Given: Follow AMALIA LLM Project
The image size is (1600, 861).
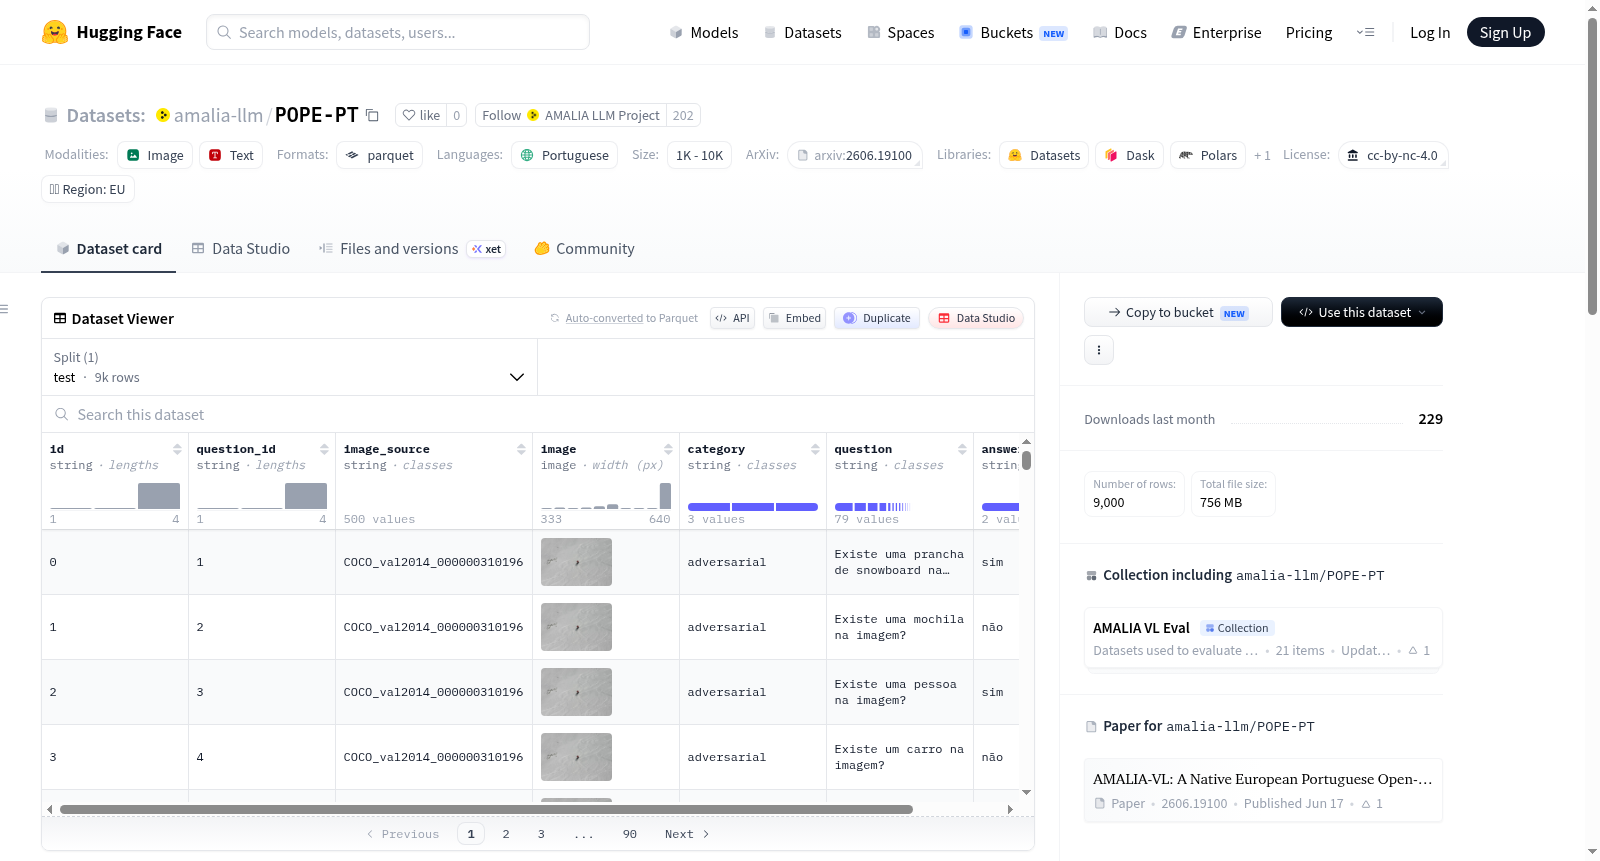Looking at the screenshot, I should point(571,115).
